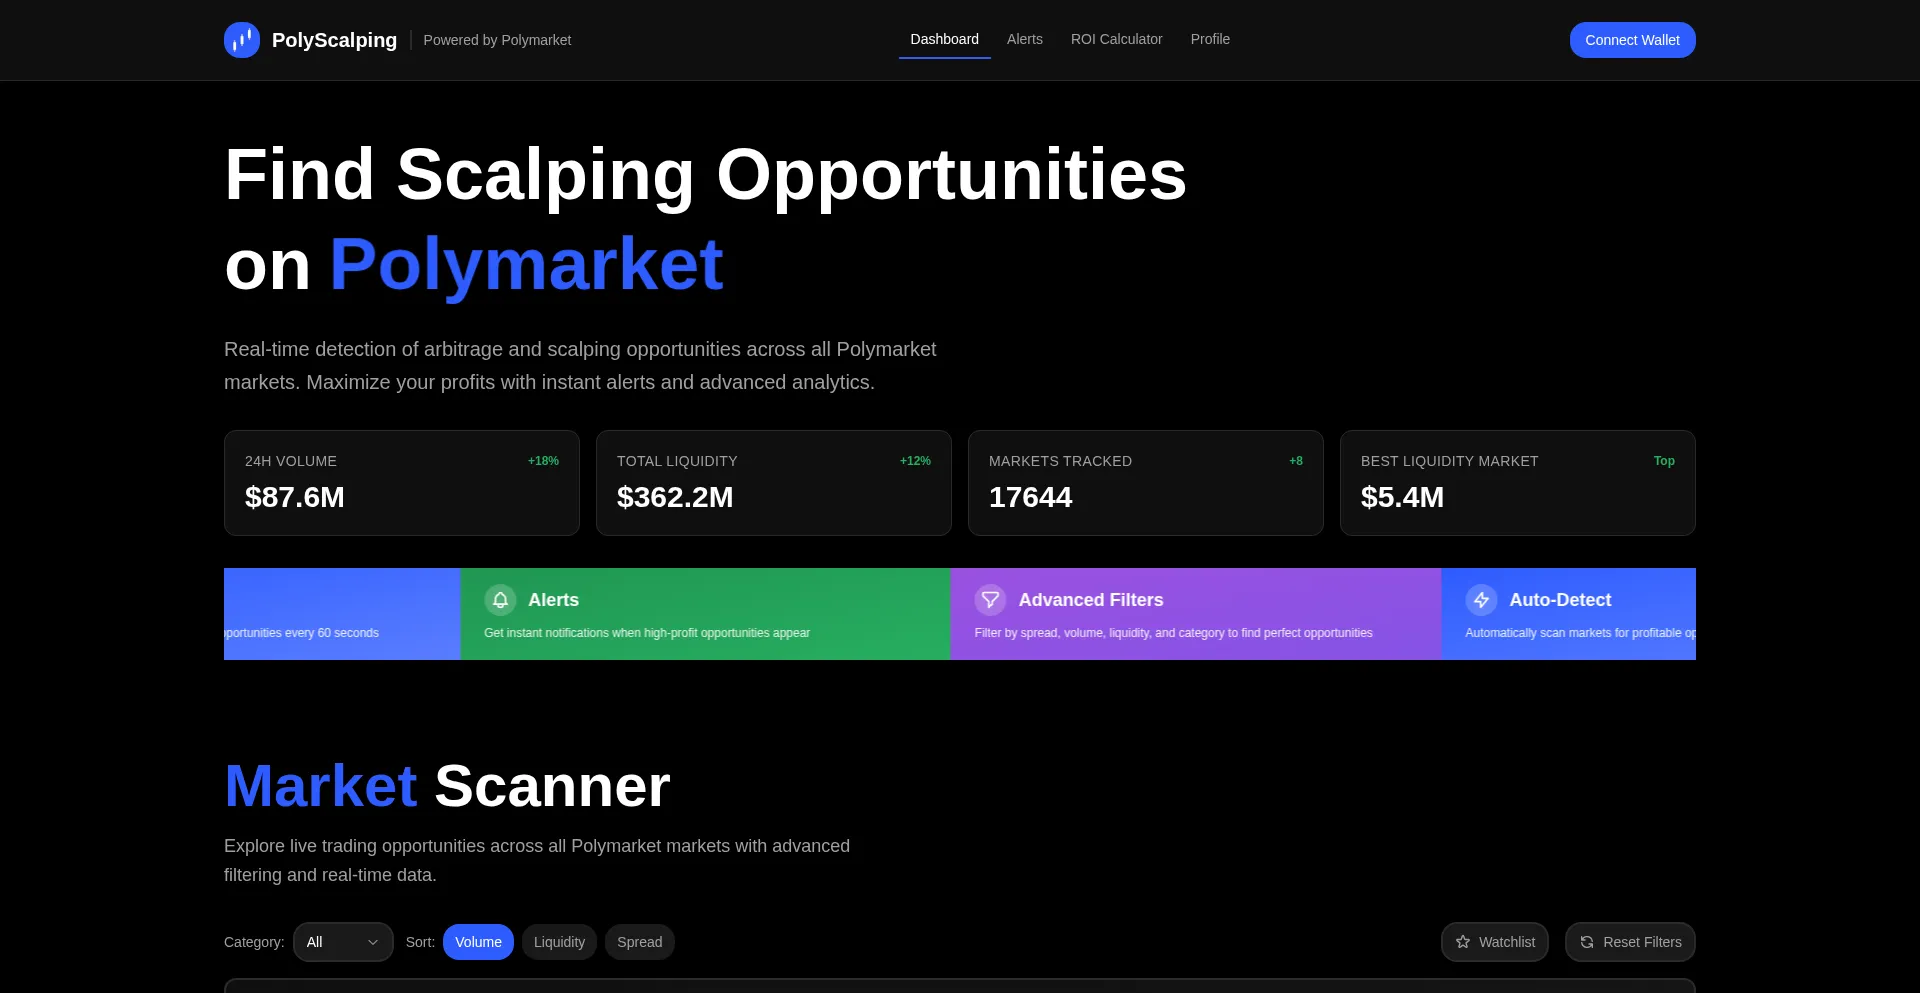The height and width of the screenshot is (993, 1920).
Task: Open the Best Liquidity Market card
Action: pos(1517,483)
